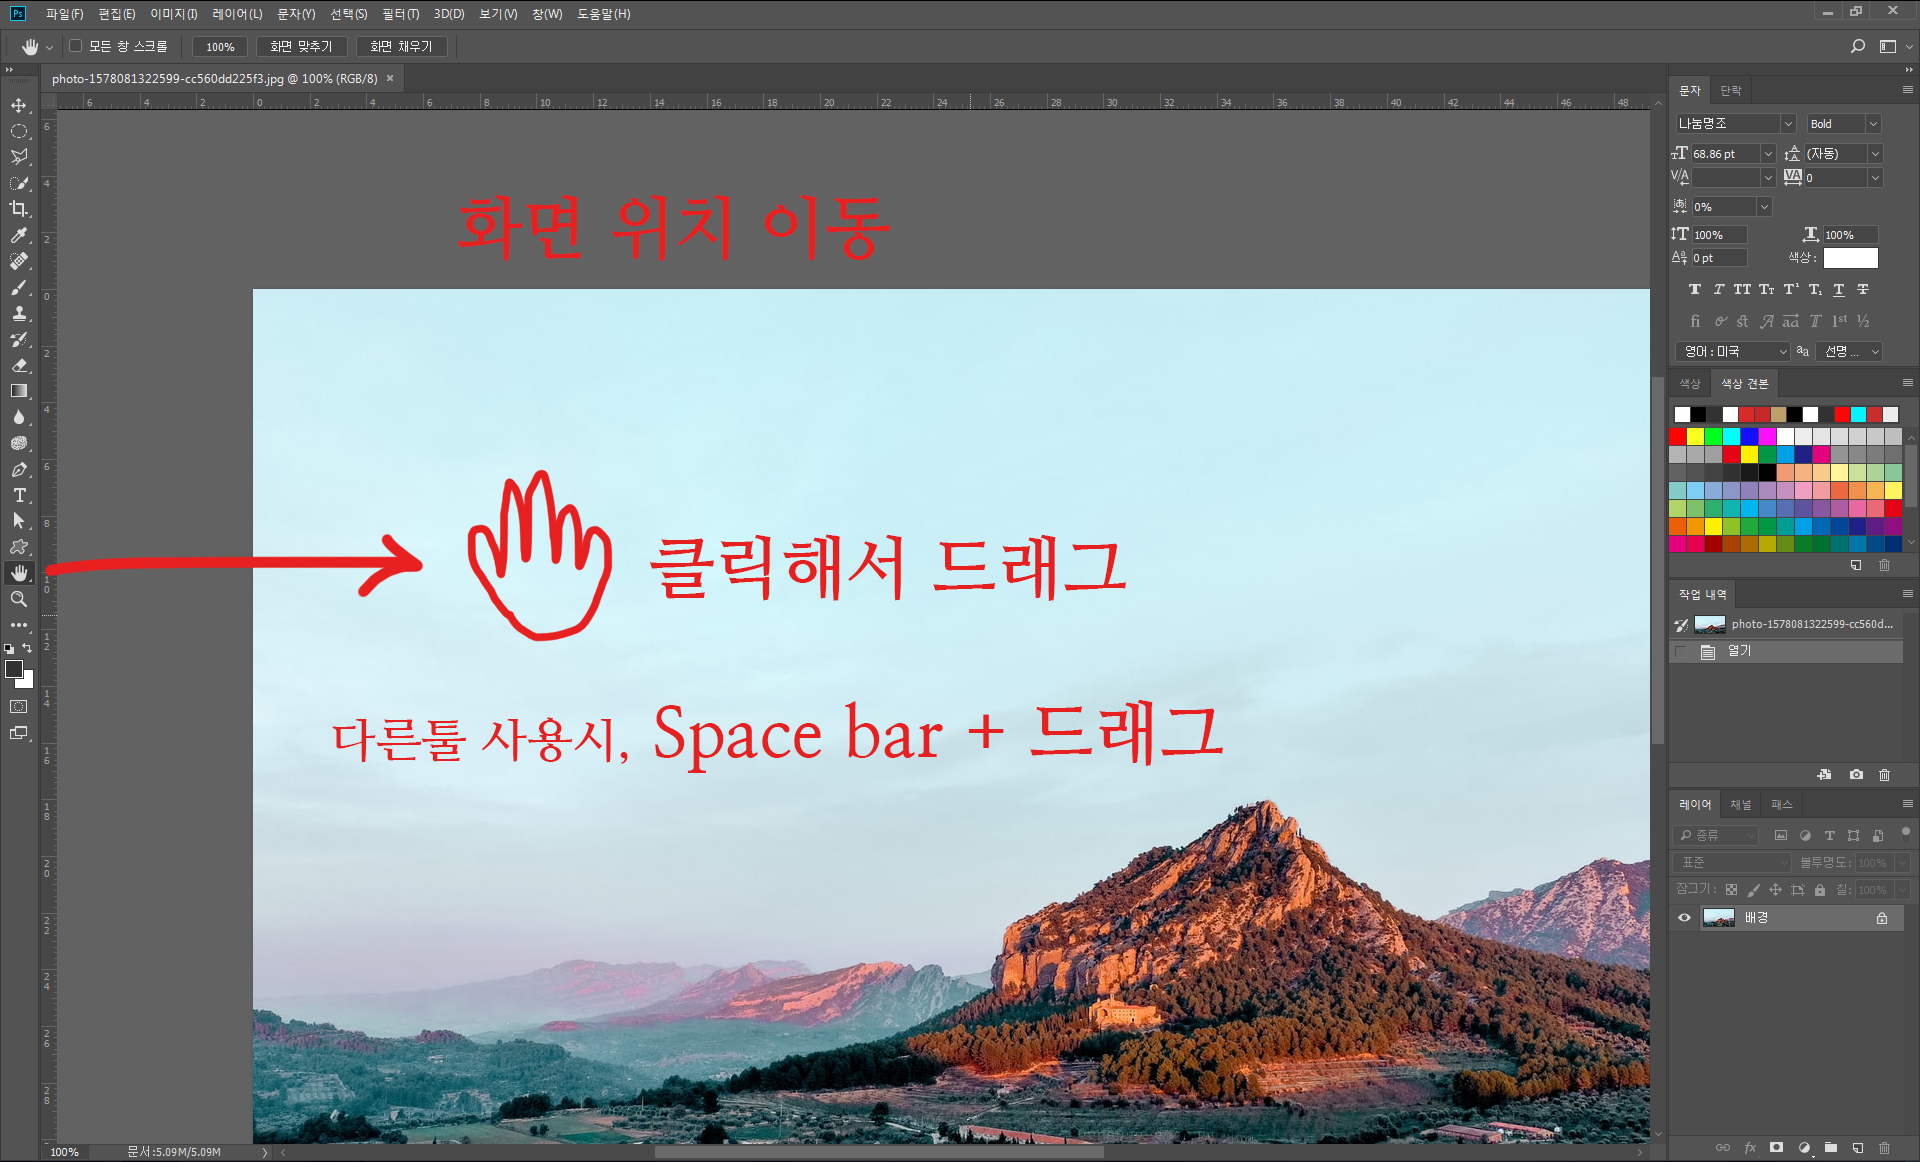Select the Brush tool
1920x1162 pixels.
19,287
